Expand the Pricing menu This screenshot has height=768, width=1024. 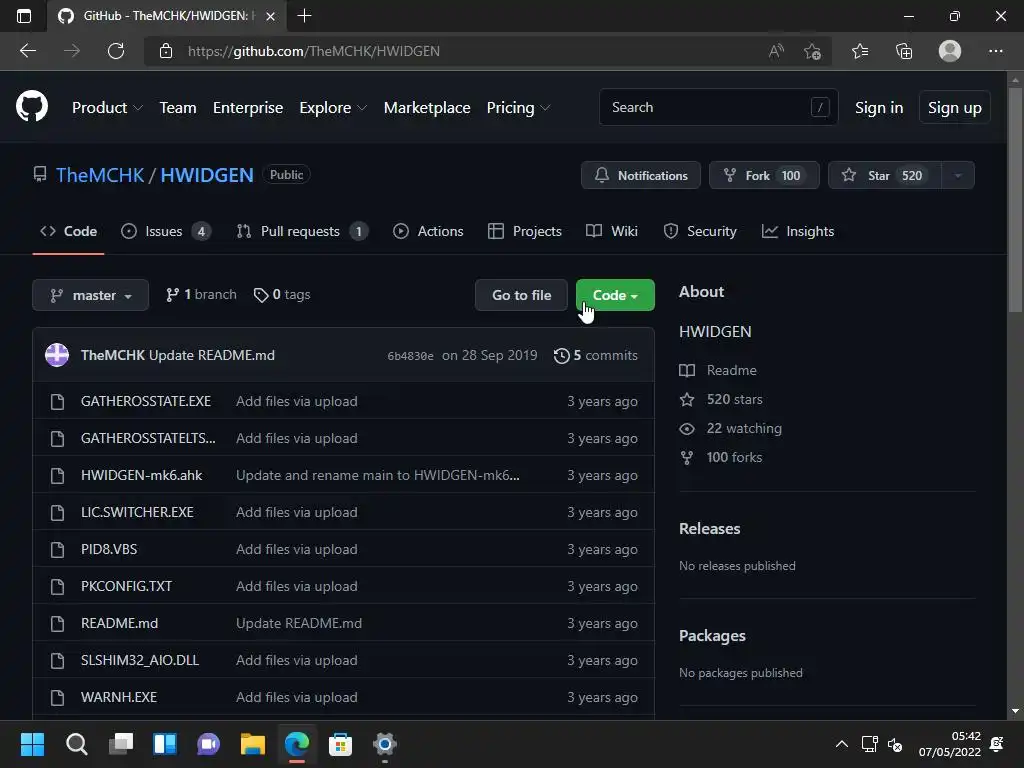pyautogui.click(x=519, y=108)
